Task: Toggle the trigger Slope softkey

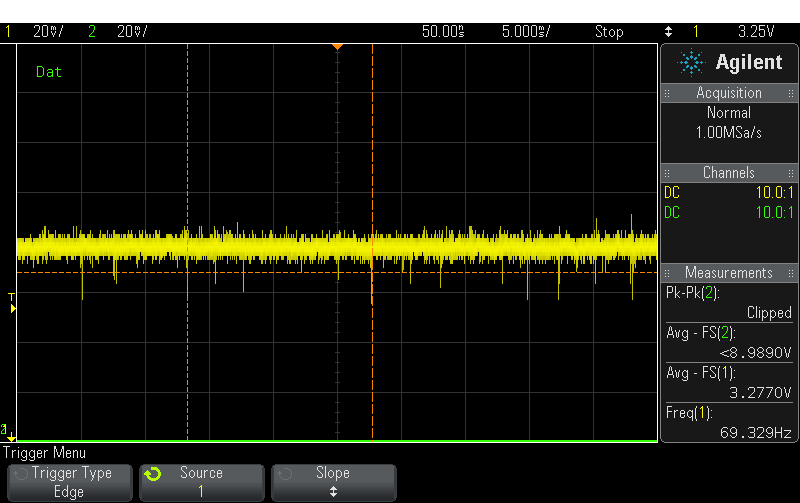Action: click(x=334, y=482)
